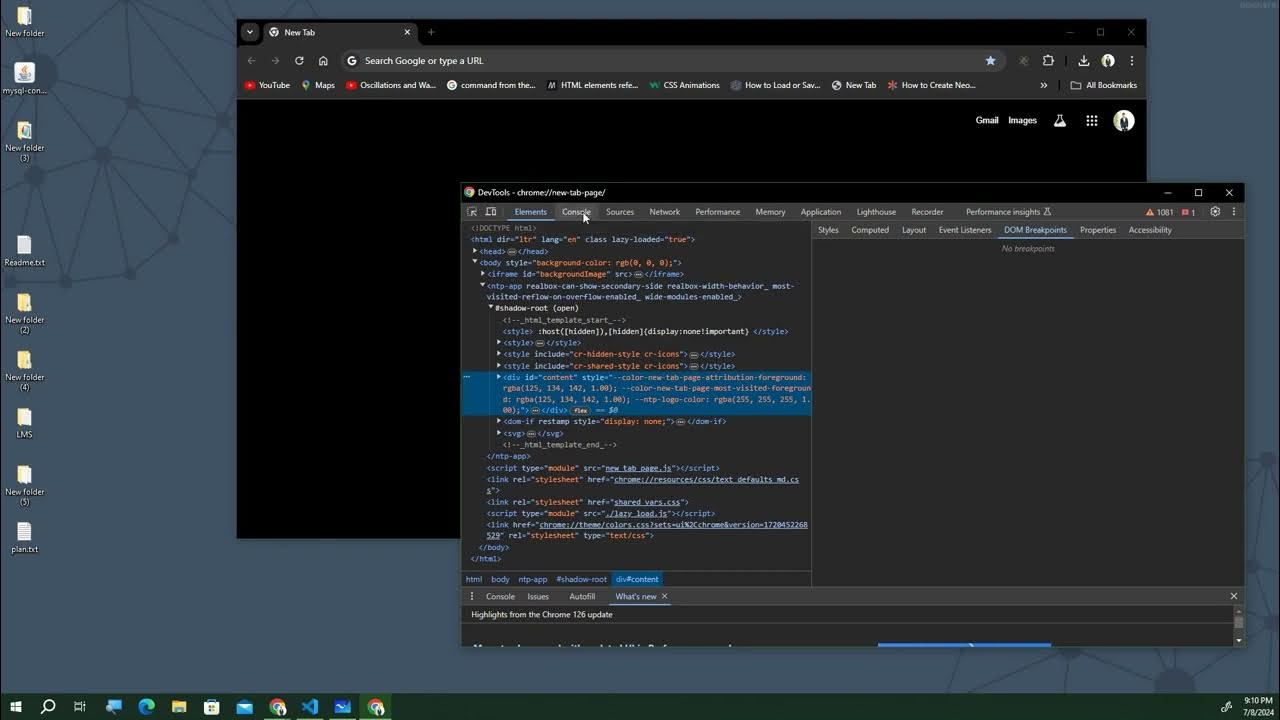Click the flex badge on div content
1280x720 pixels.
pyautogui.click(x=580, y=410)
